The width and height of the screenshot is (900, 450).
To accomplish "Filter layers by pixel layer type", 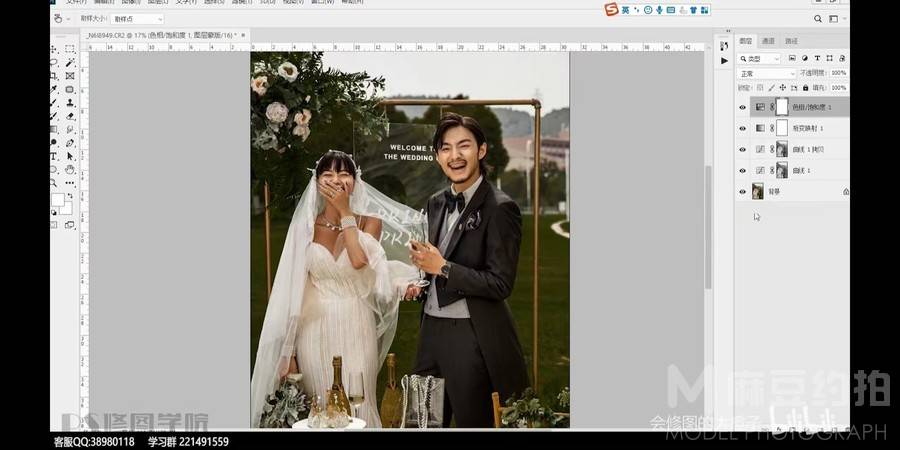I will pos(792,59).
